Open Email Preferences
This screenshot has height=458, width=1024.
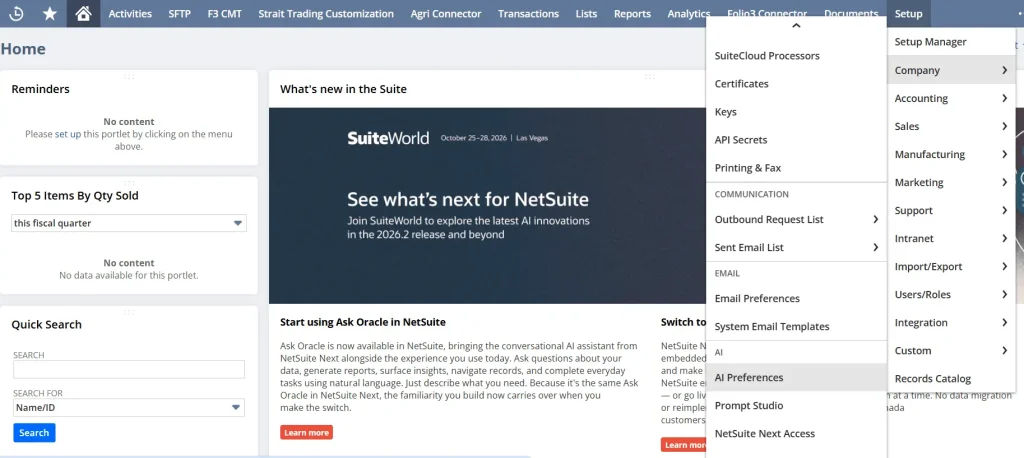click(x=796, y=299)
